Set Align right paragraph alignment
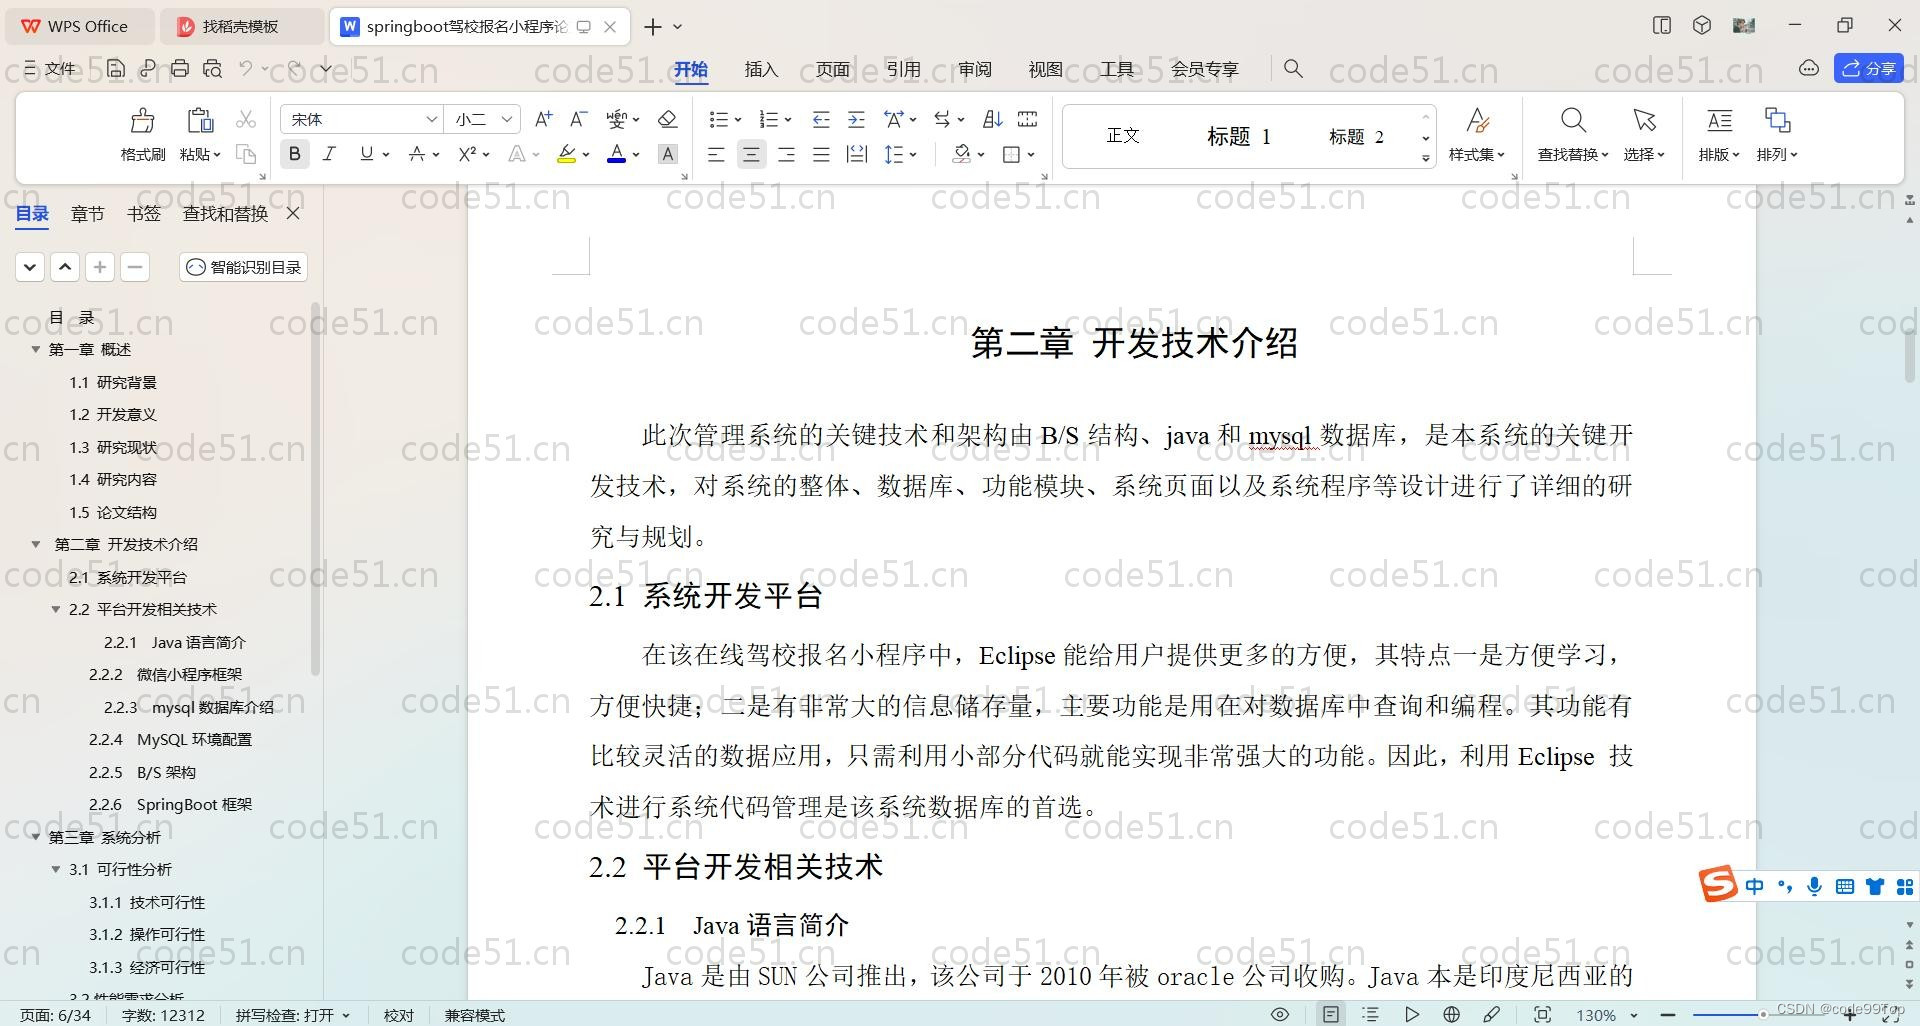Viewport: 1920px width, 1026px height. click(786, 154)
